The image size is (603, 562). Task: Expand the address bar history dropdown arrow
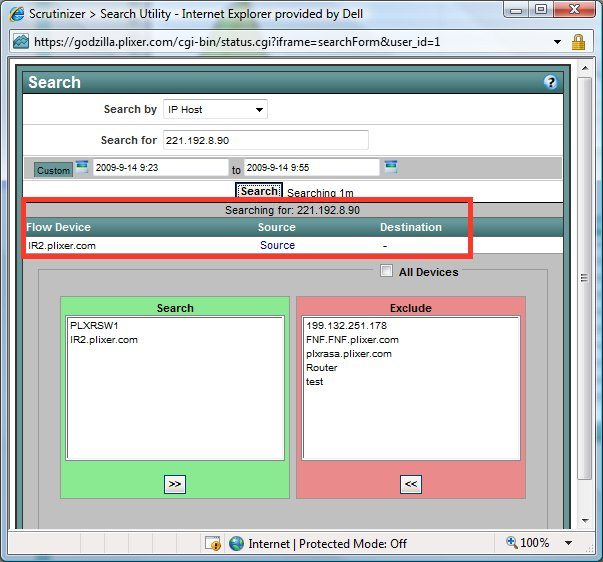click(557, 42)
